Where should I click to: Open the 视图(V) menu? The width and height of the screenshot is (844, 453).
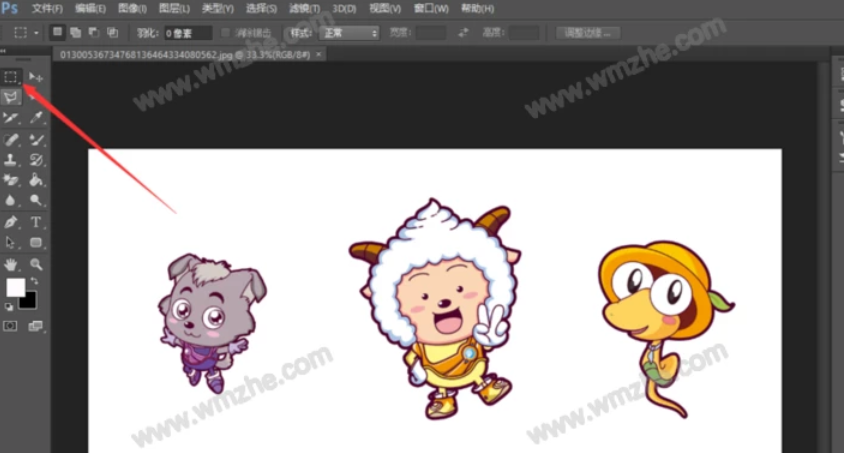[385, 9]
